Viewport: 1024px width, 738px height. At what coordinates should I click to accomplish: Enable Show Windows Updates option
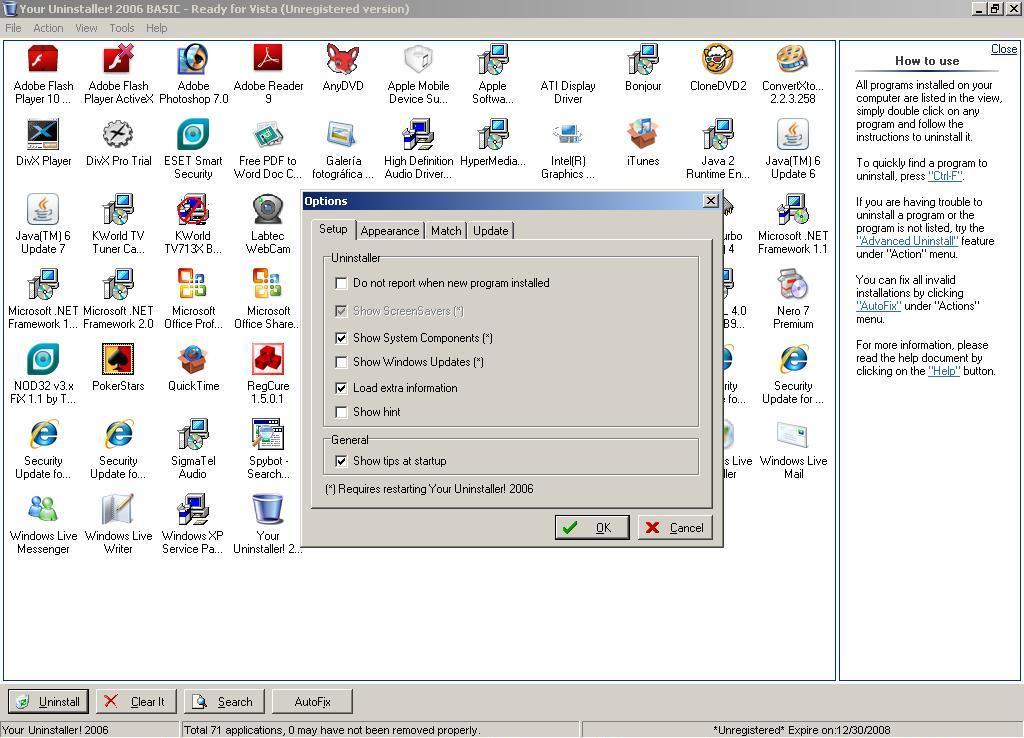click(x=341, y=362)
